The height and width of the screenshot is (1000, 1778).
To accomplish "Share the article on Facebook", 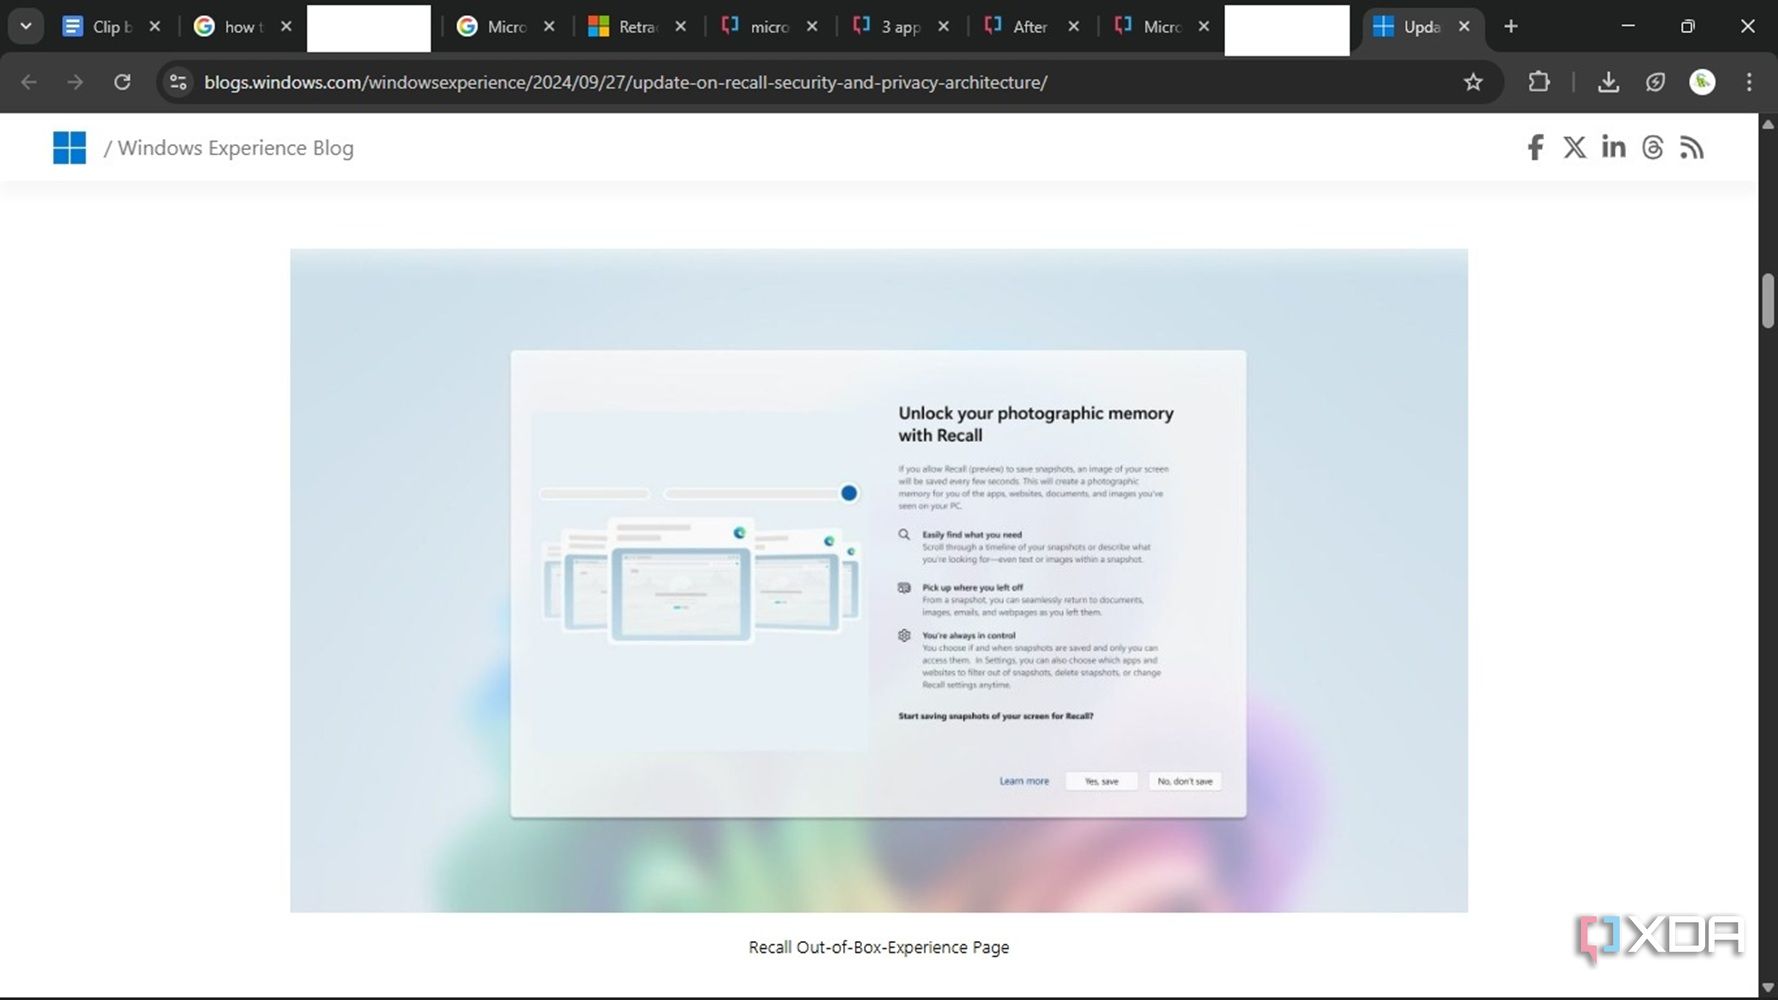I will [x=1535, y=148].
